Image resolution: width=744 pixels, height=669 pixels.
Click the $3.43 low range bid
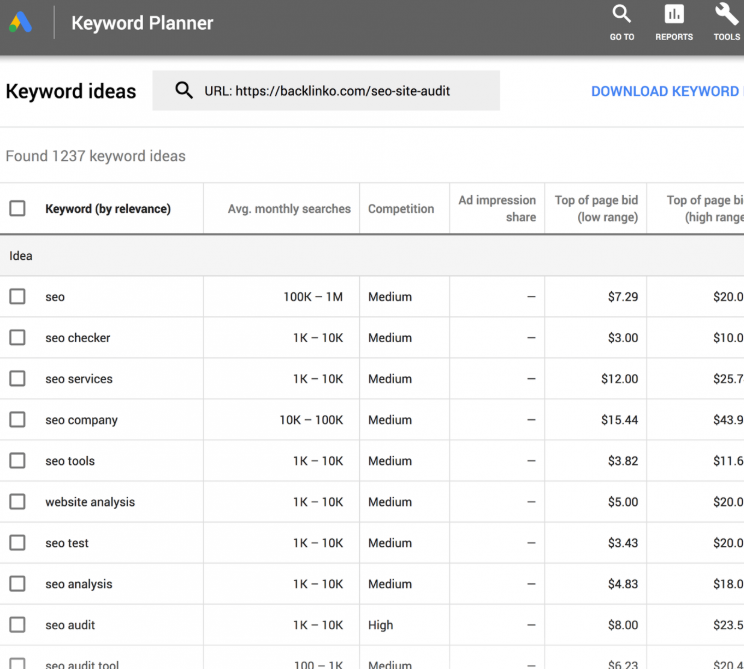pyautogui.click(x=623, y=543)
